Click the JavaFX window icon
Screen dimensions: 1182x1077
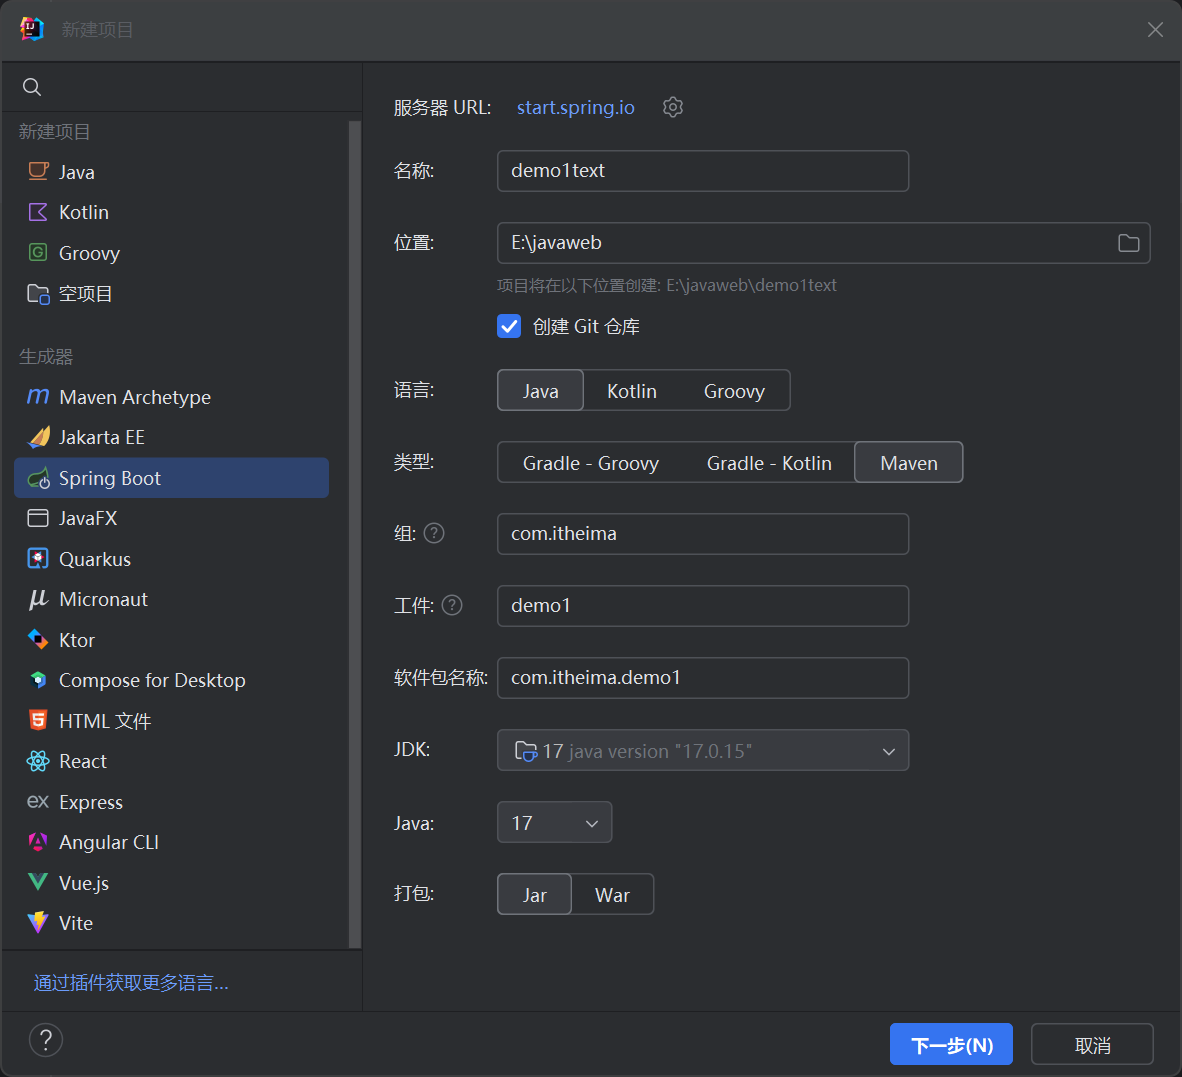(38, 519)
